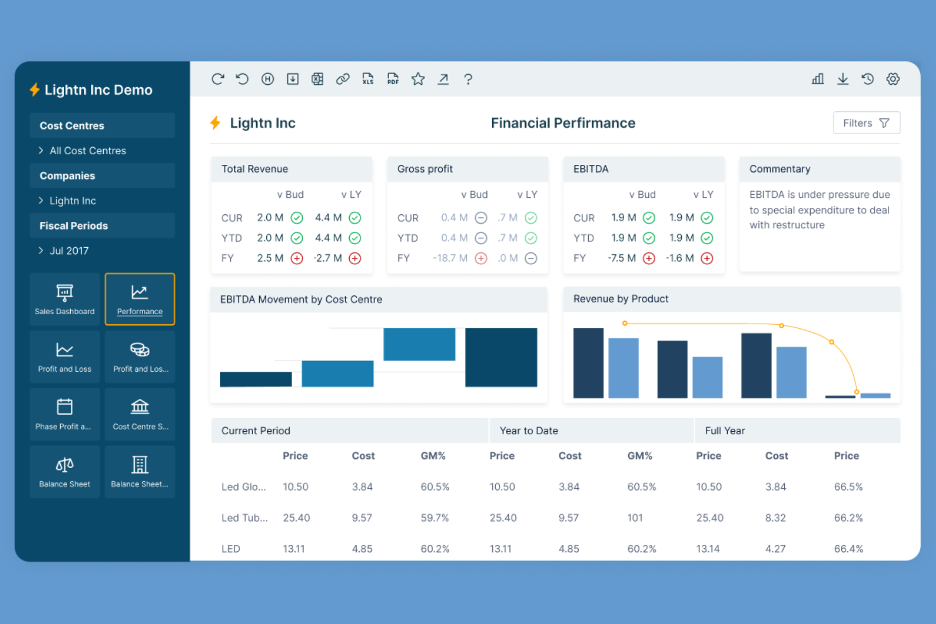Select the Balance Sheet dashboard
Viewport: 936px width, 624px height.
64,470
